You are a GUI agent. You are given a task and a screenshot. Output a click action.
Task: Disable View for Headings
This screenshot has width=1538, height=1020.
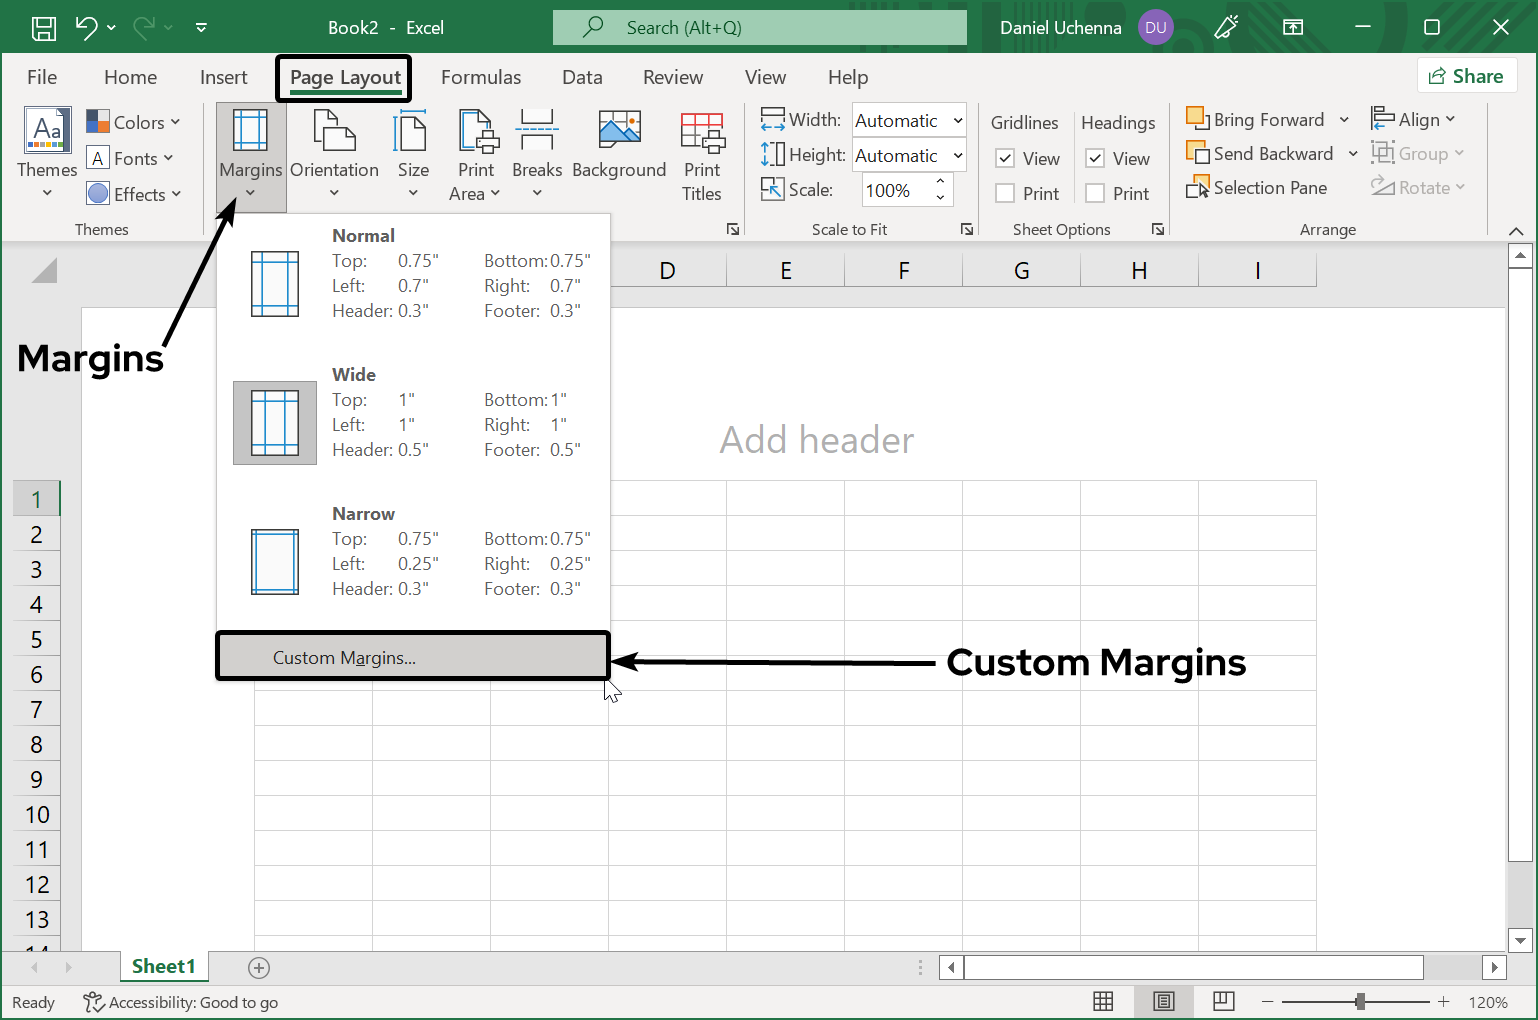[1094, 158]
